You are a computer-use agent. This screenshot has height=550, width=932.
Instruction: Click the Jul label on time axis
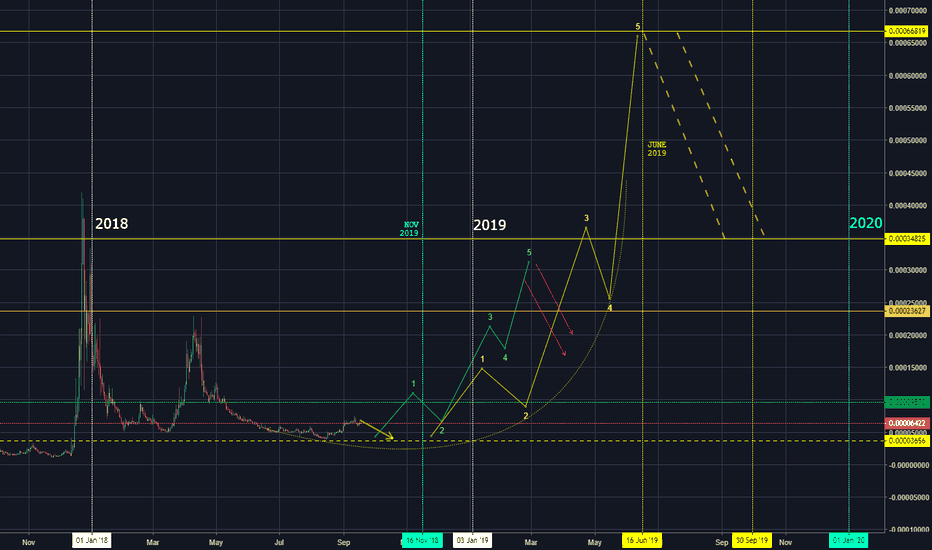[x=279, y=542]
